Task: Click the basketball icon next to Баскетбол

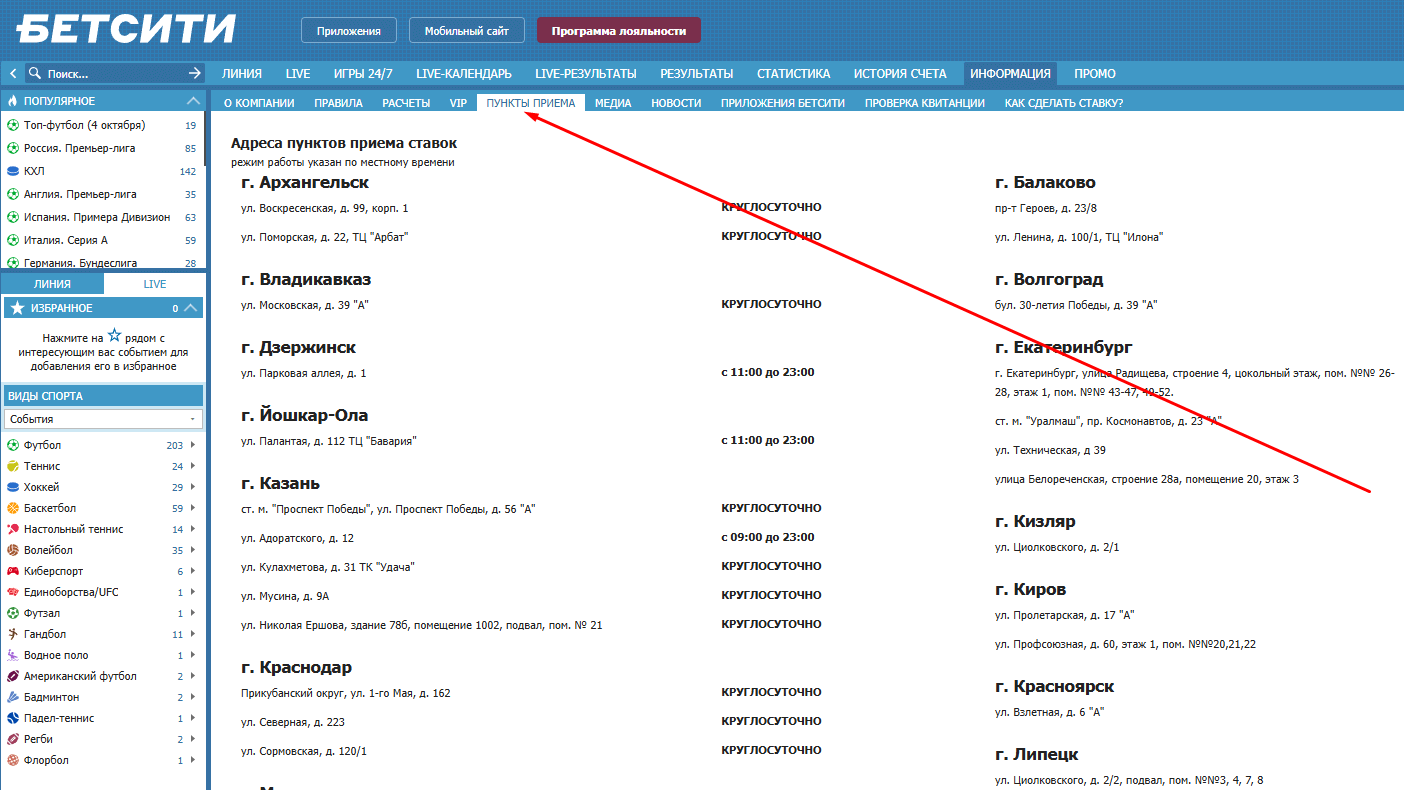Action: (x=13, y=508)
